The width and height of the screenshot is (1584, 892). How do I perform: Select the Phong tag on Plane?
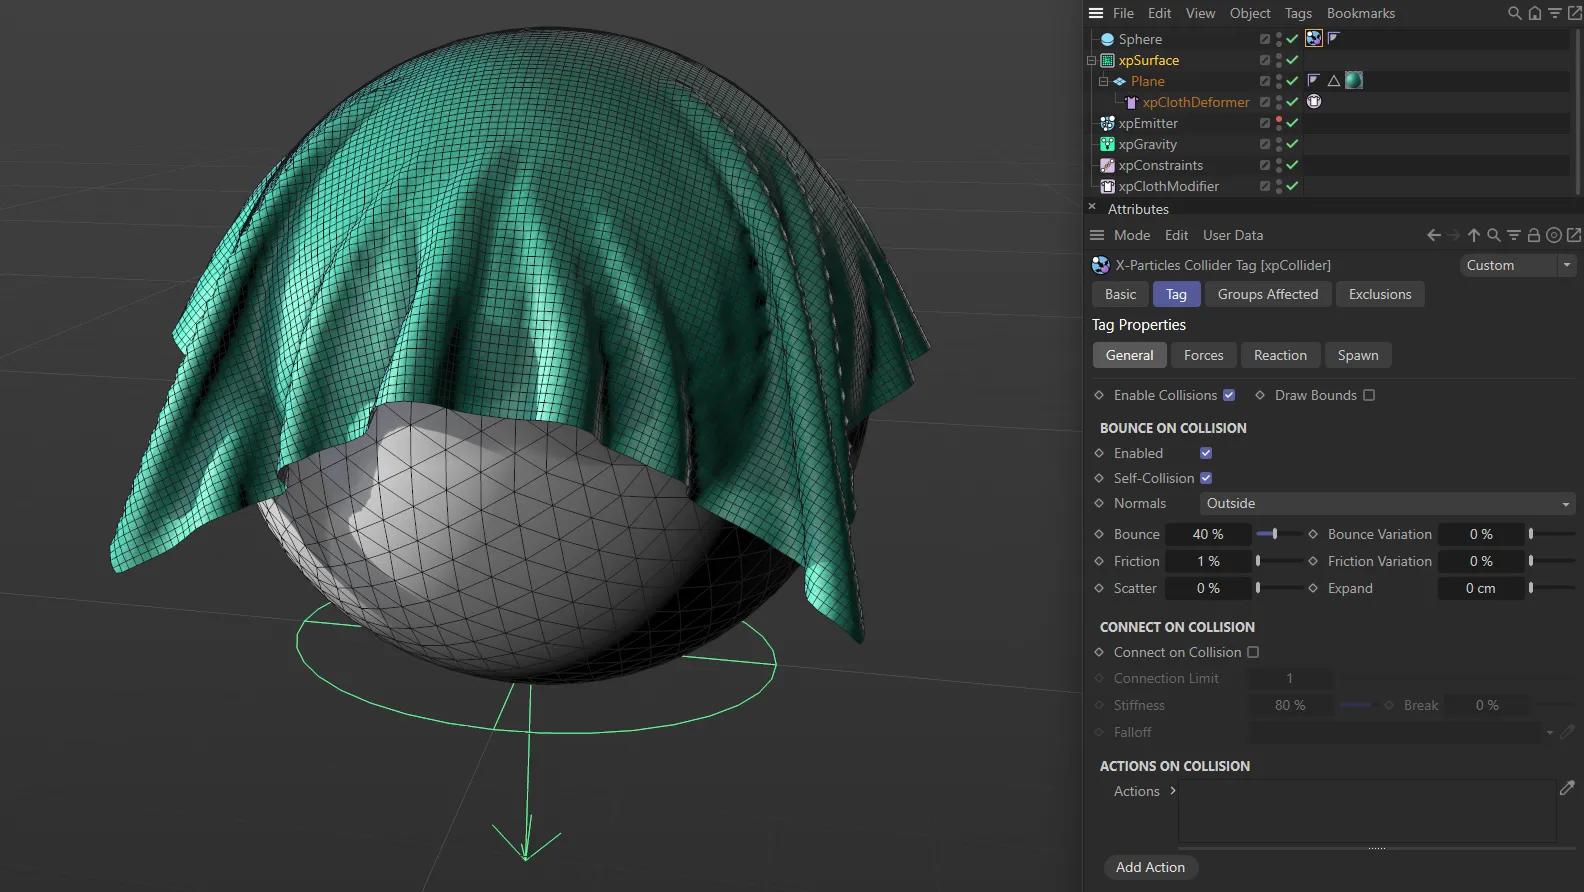(1314, 80)
